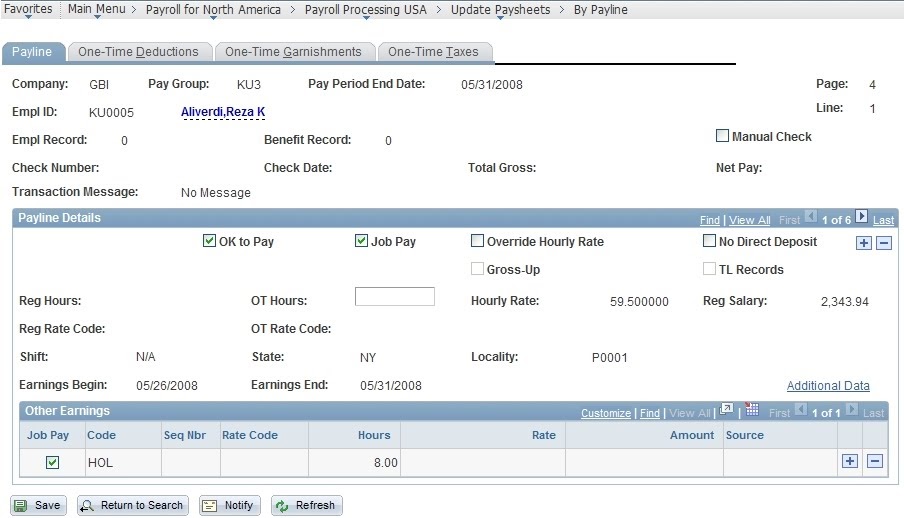Sort by Source column header
Viewport: 904px width, 518px height.
[x=744, y=435]
